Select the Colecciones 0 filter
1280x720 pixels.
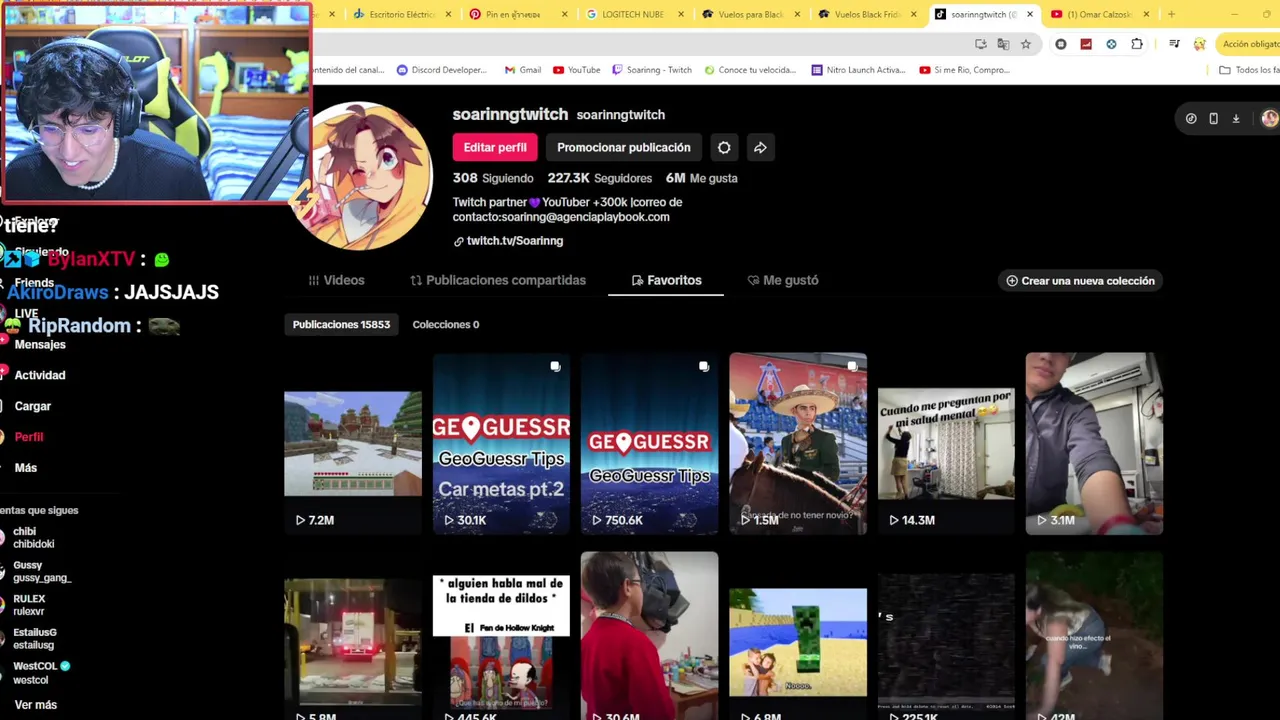coord(446,324)
